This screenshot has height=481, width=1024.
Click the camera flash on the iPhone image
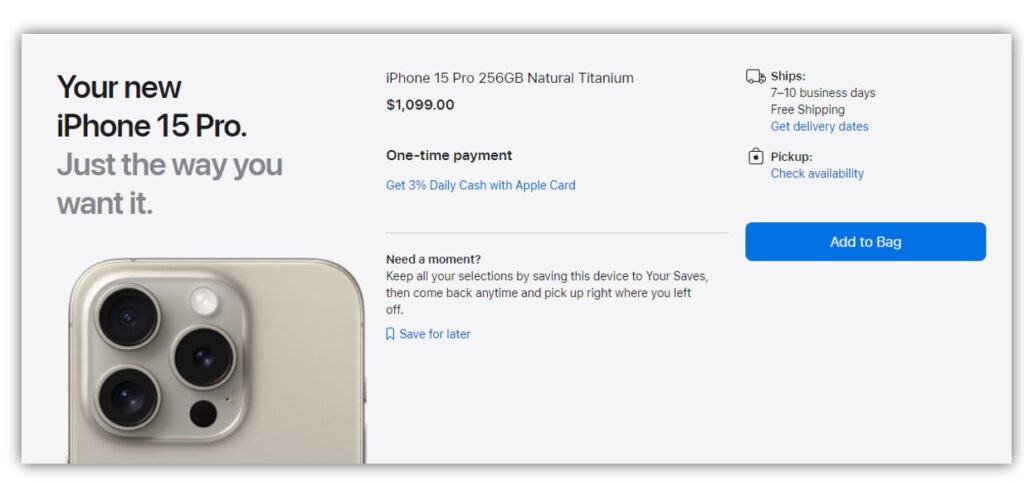pyautogui.click(x=205, y=300)
